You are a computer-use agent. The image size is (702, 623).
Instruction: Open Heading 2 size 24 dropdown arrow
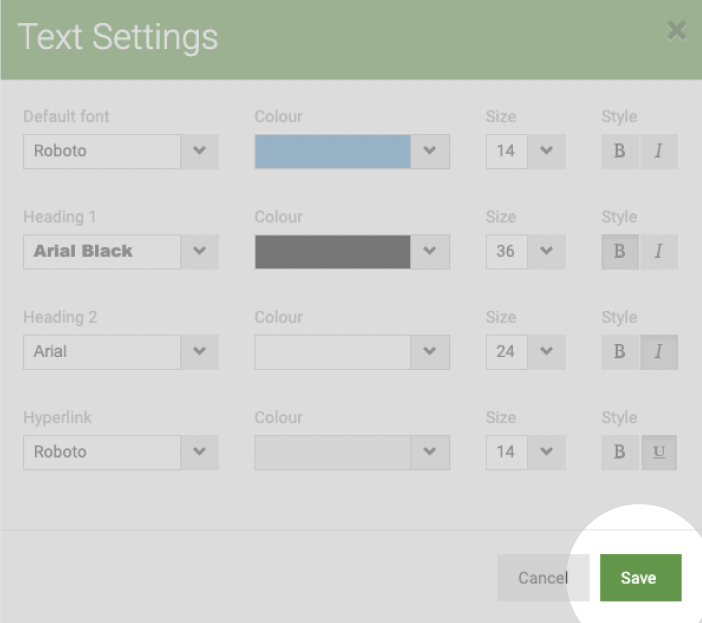(x=547, y=352)
